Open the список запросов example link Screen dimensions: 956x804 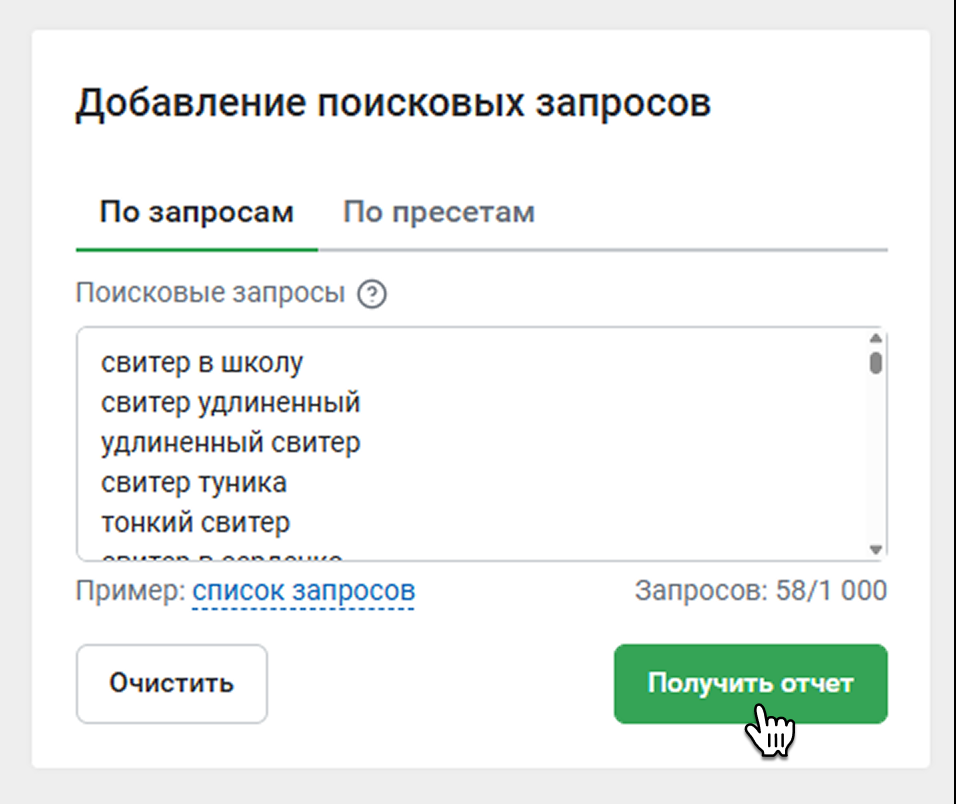point(304,591)
